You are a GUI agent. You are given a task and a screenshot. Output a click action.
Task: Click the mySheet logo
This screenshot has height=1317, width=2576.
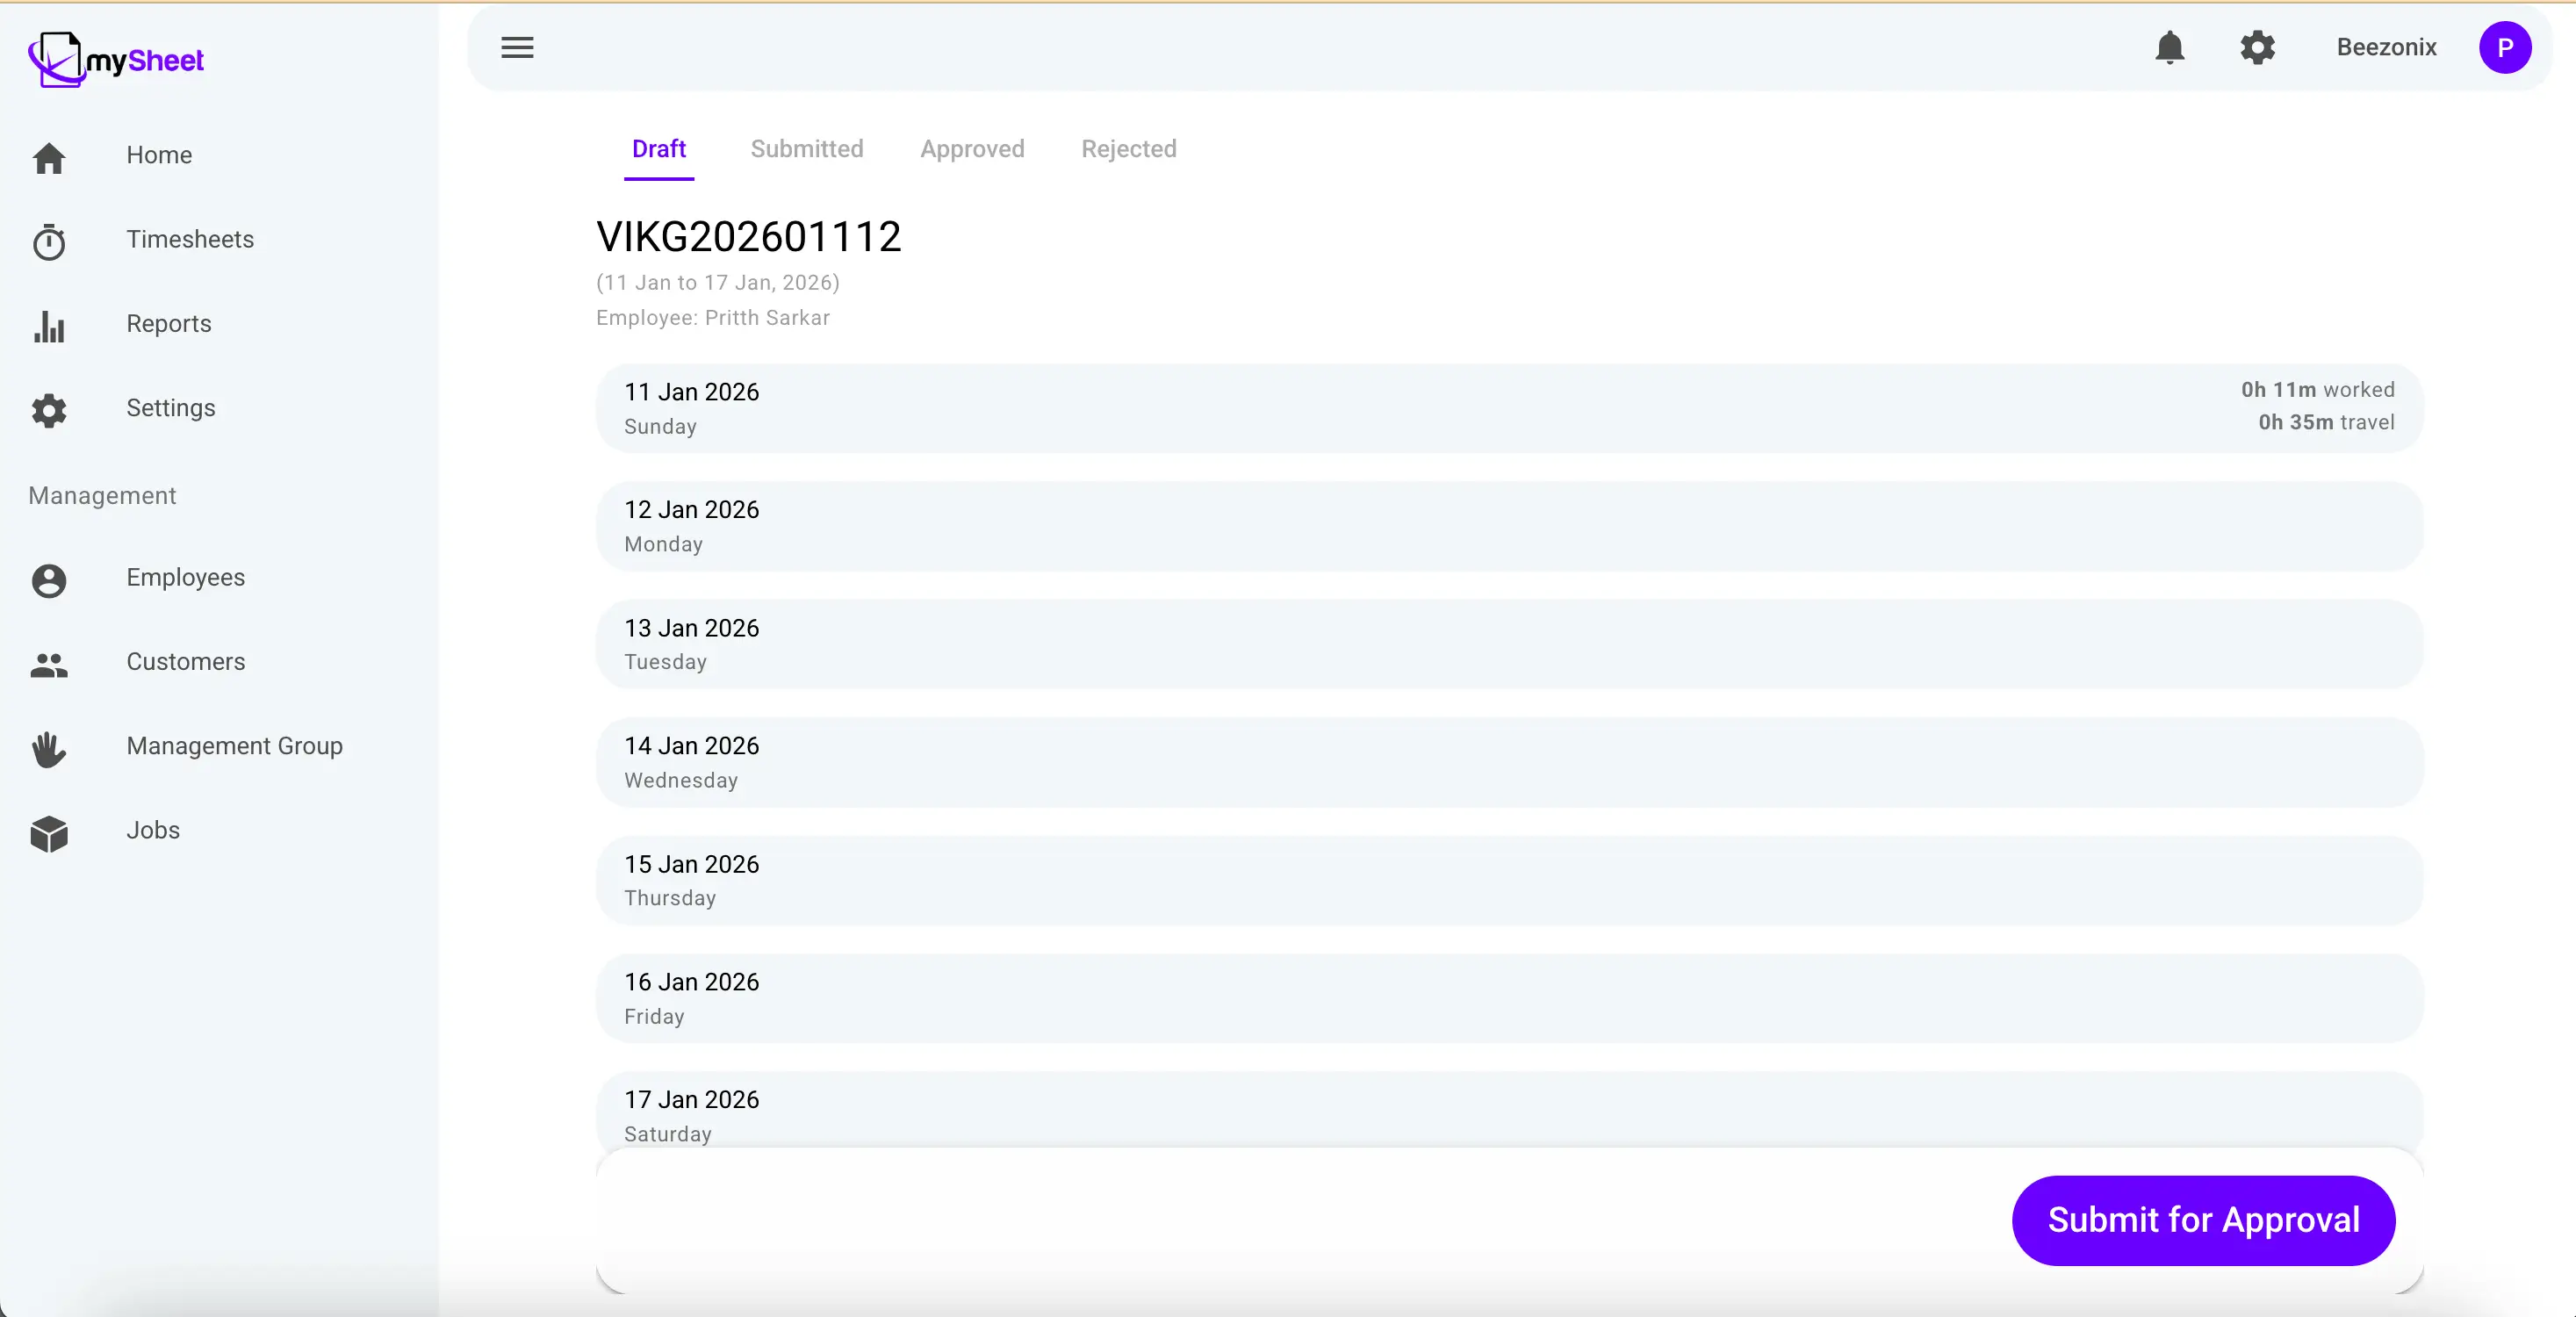click(115, 59)
